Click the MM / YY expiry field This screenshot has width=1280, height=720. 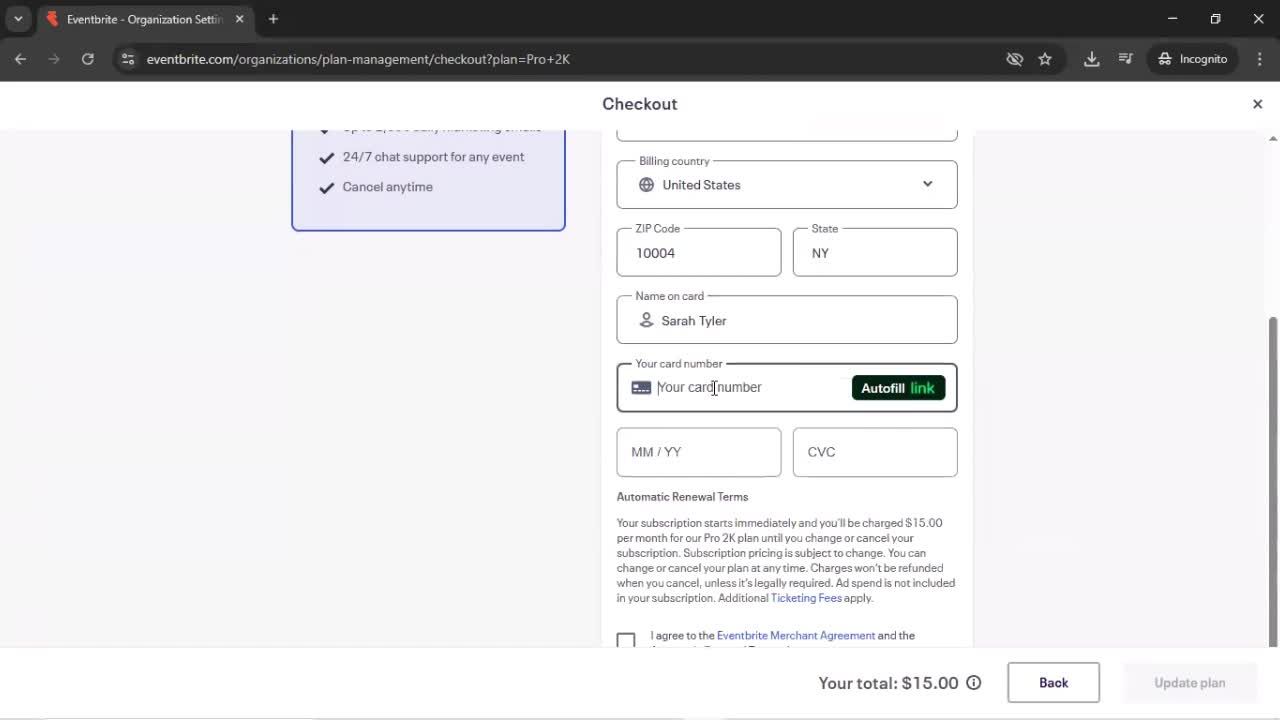699,452
